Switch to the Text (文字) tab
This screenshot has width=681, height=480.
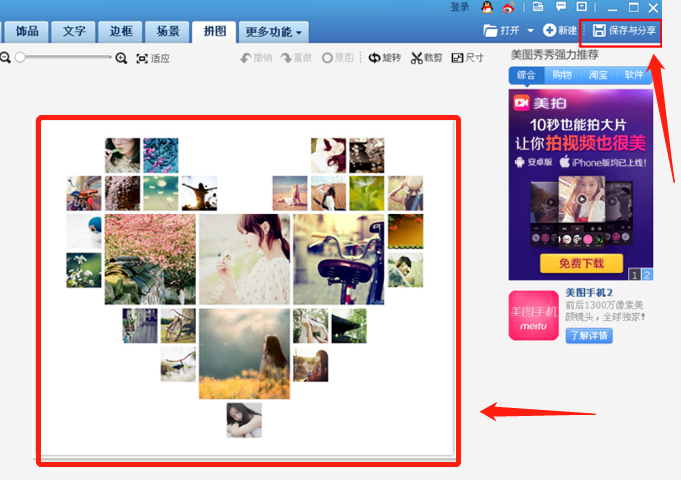[x=74, y=32]
